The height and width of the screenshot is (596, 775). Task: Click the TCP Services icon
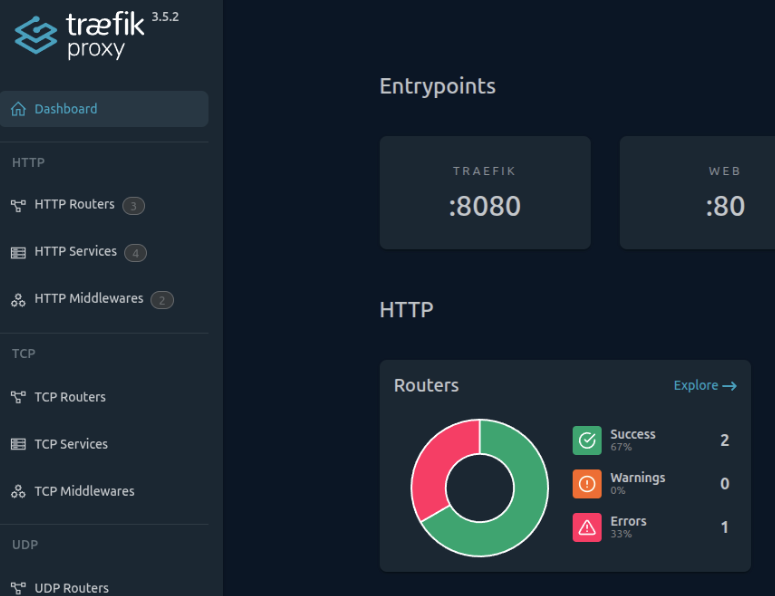point(18,444)
